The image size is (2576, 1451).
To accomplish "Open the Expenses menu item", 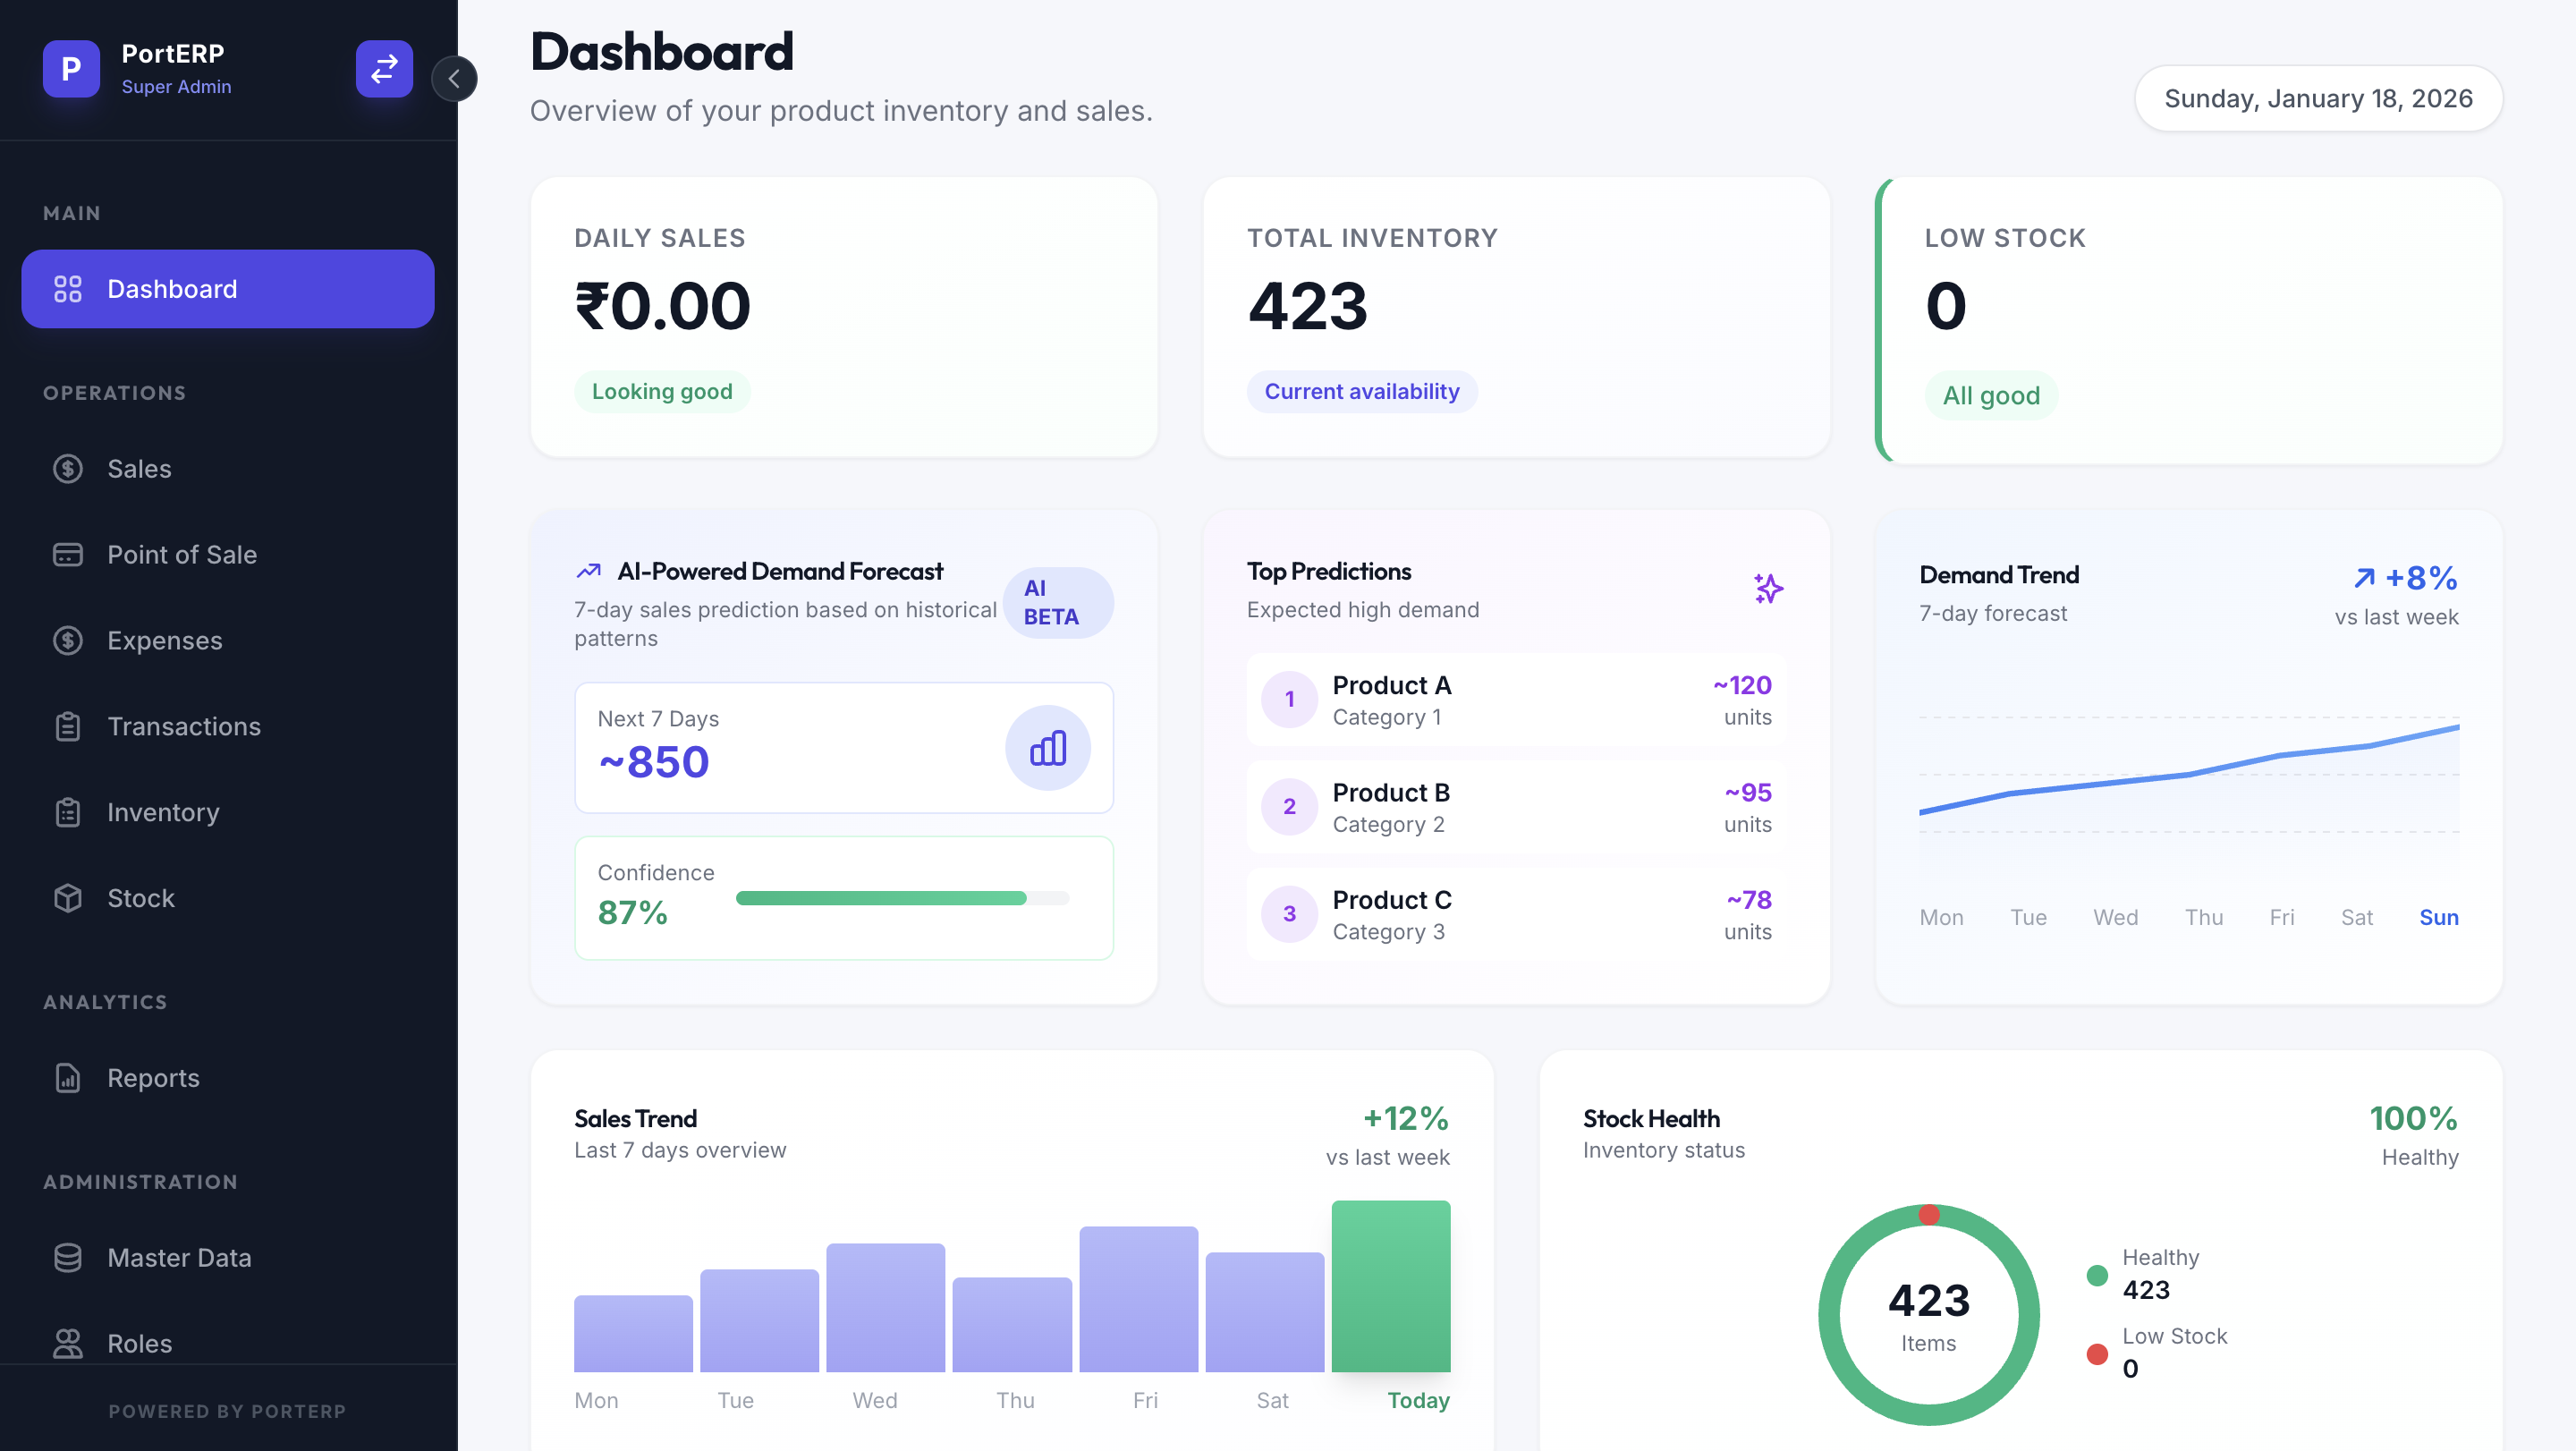I will [228, 641].
